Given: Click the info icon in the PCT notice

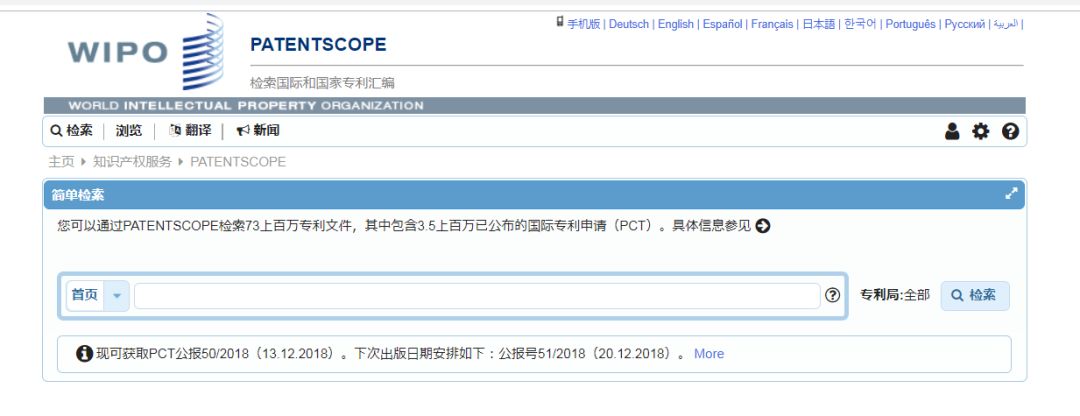Looking at the screenshot, I should click(x=84, y=353).
